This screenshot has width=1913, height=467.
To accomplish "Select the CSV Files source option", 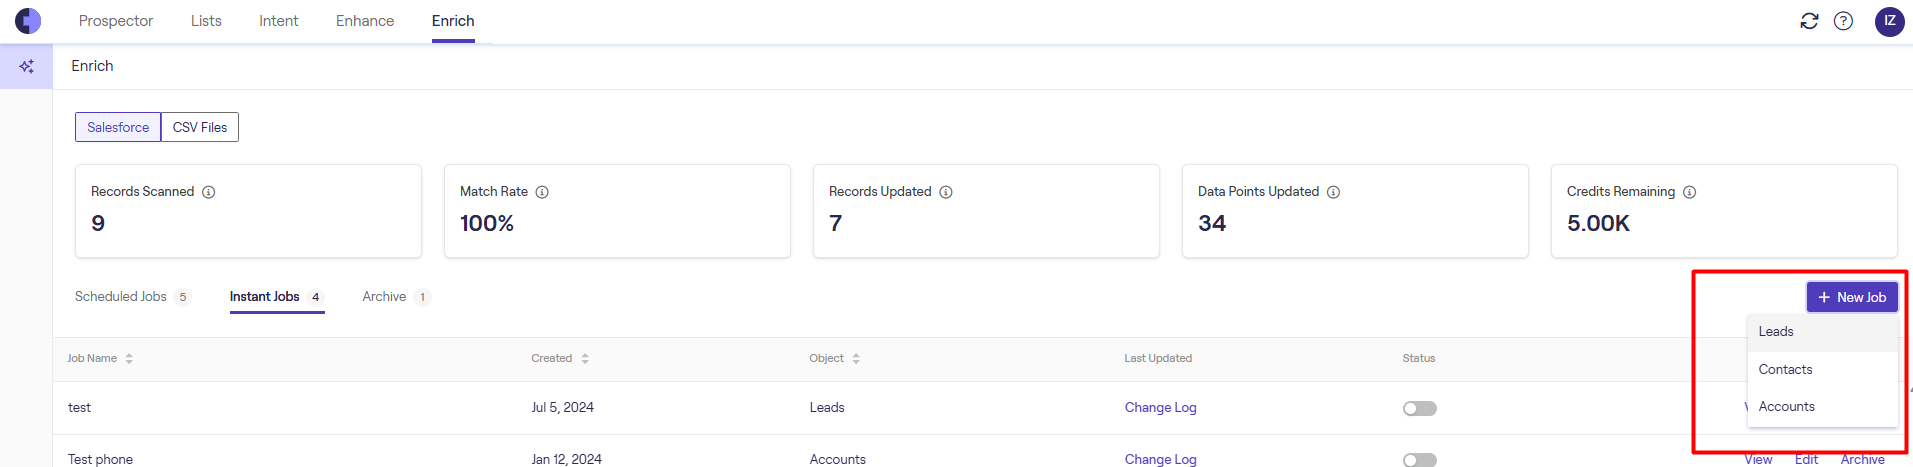I will coord(200,127).
